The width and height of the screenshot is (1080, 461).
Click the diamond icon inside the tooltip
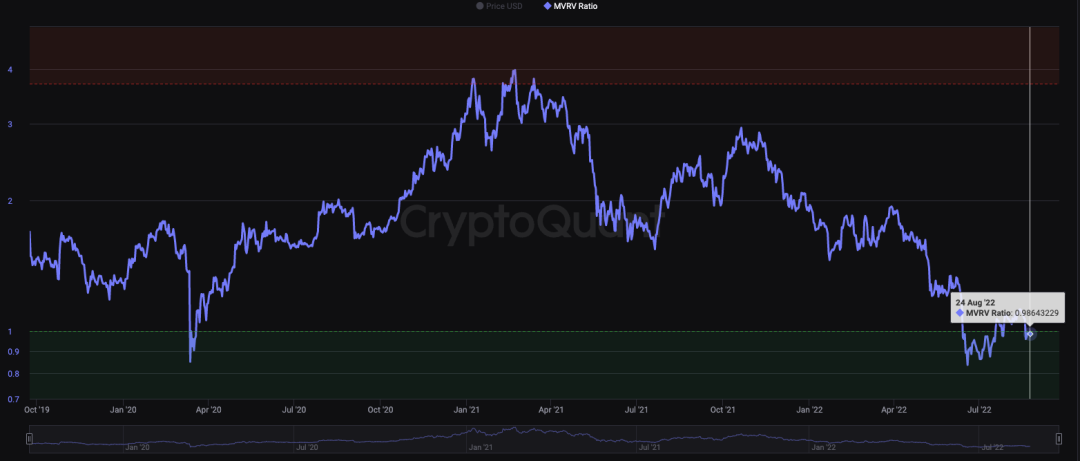click(x=960, y=313)
